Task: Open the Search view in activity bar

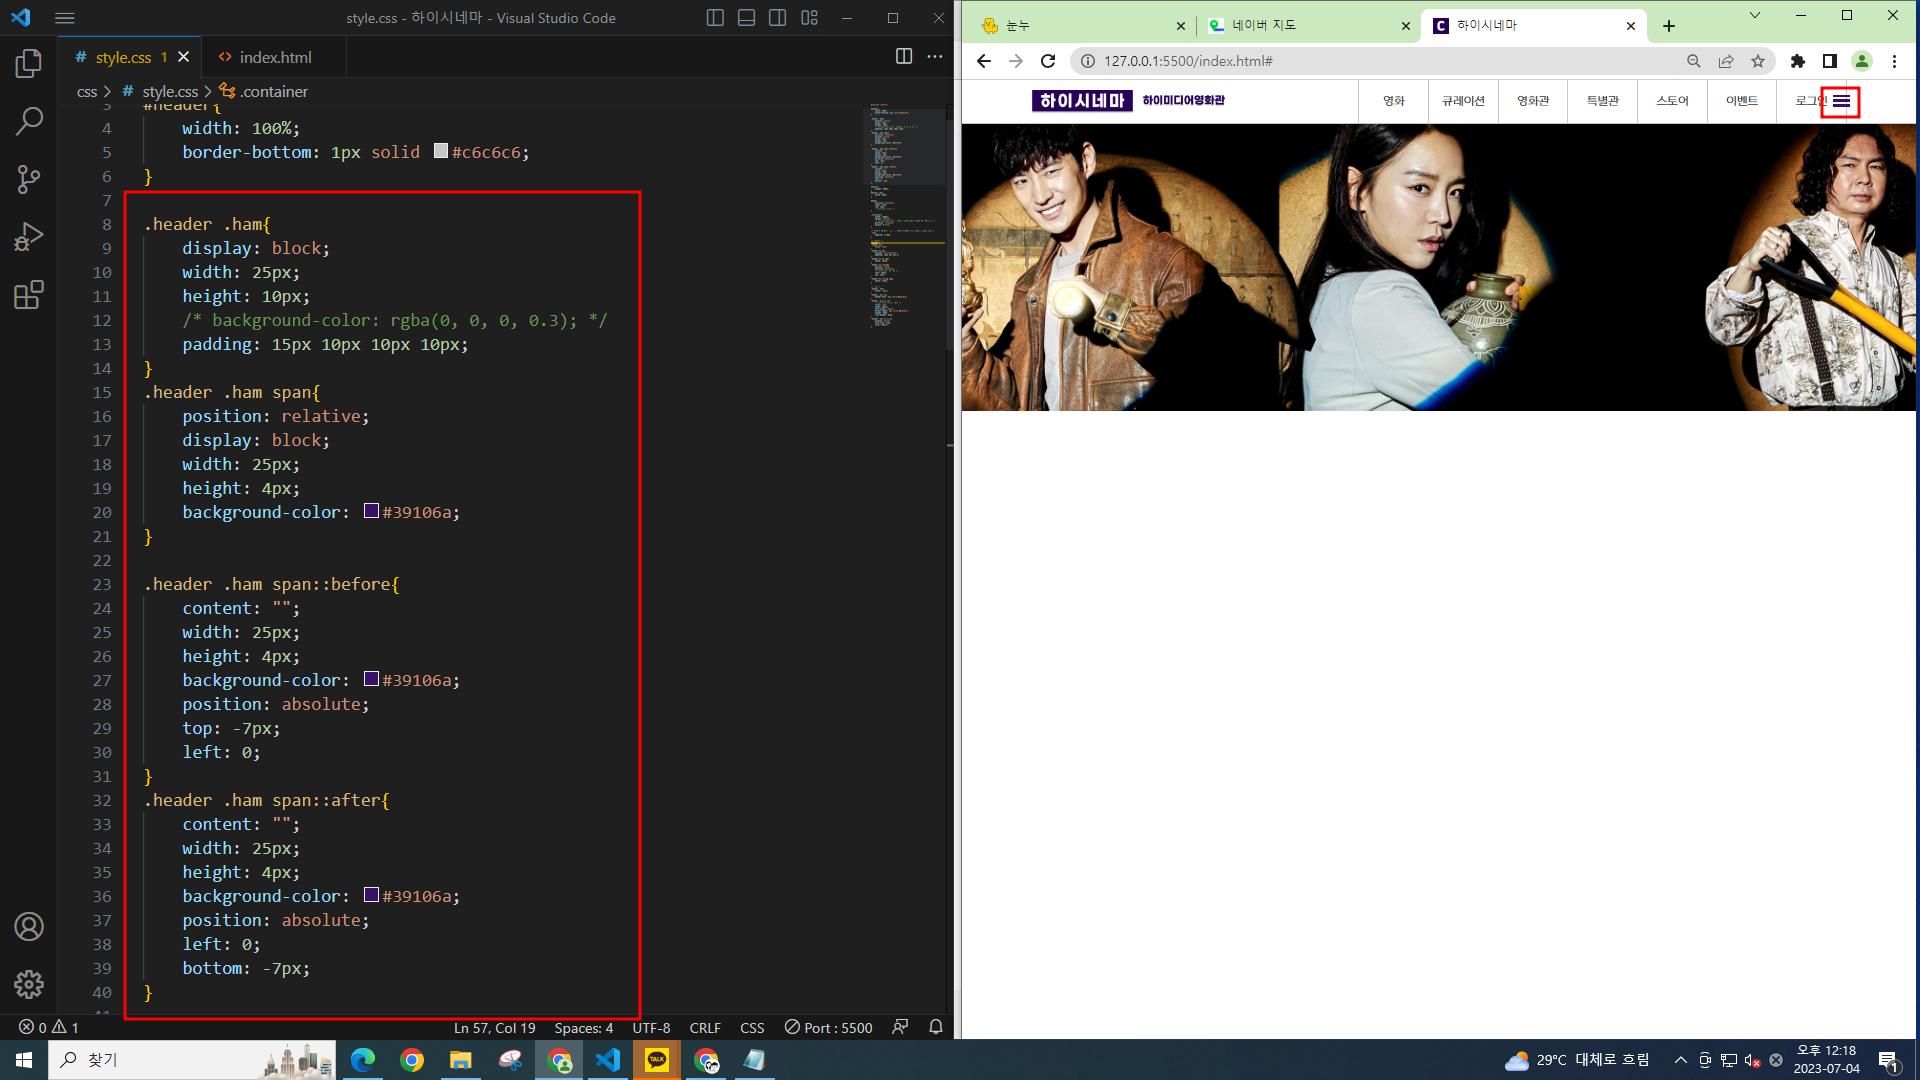Action: coord(29,121)
